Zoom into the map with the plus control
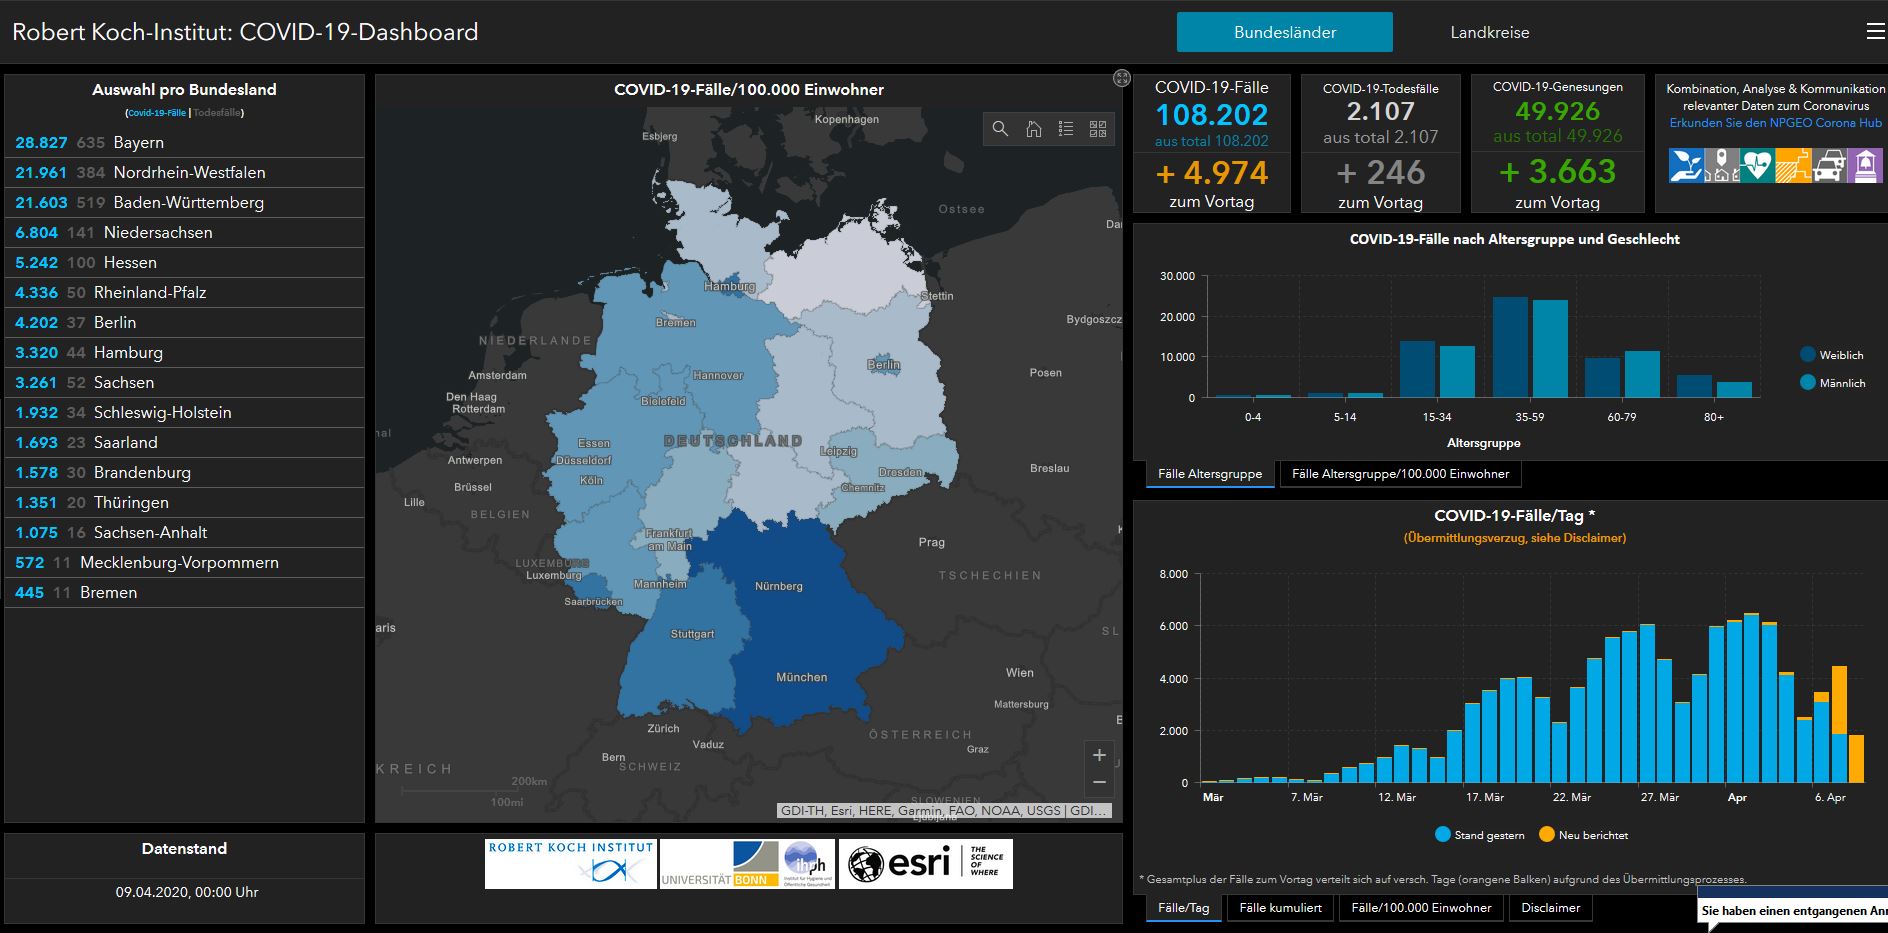 tap(1098, 755)
